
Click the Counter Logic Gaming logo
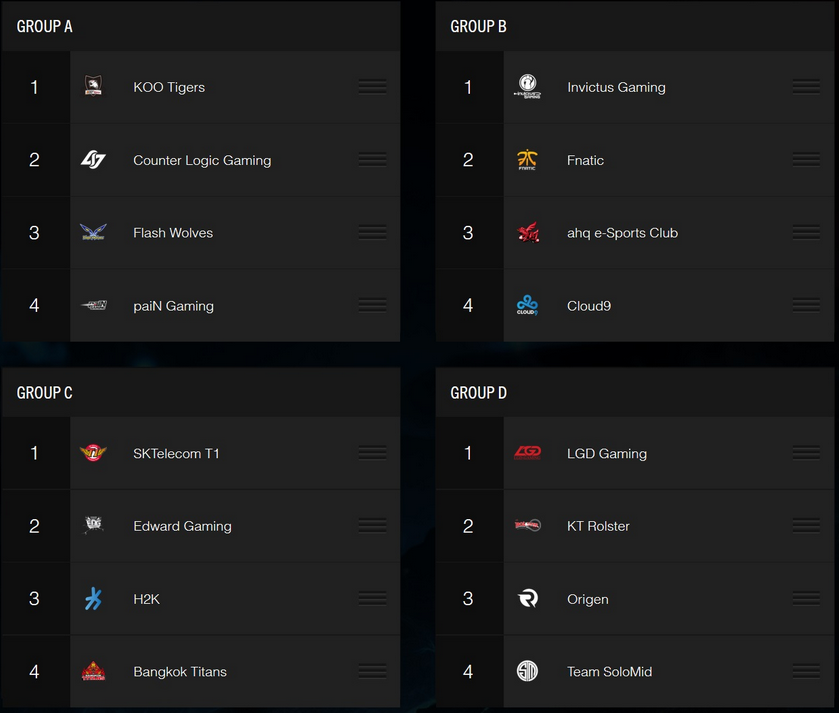93,160
